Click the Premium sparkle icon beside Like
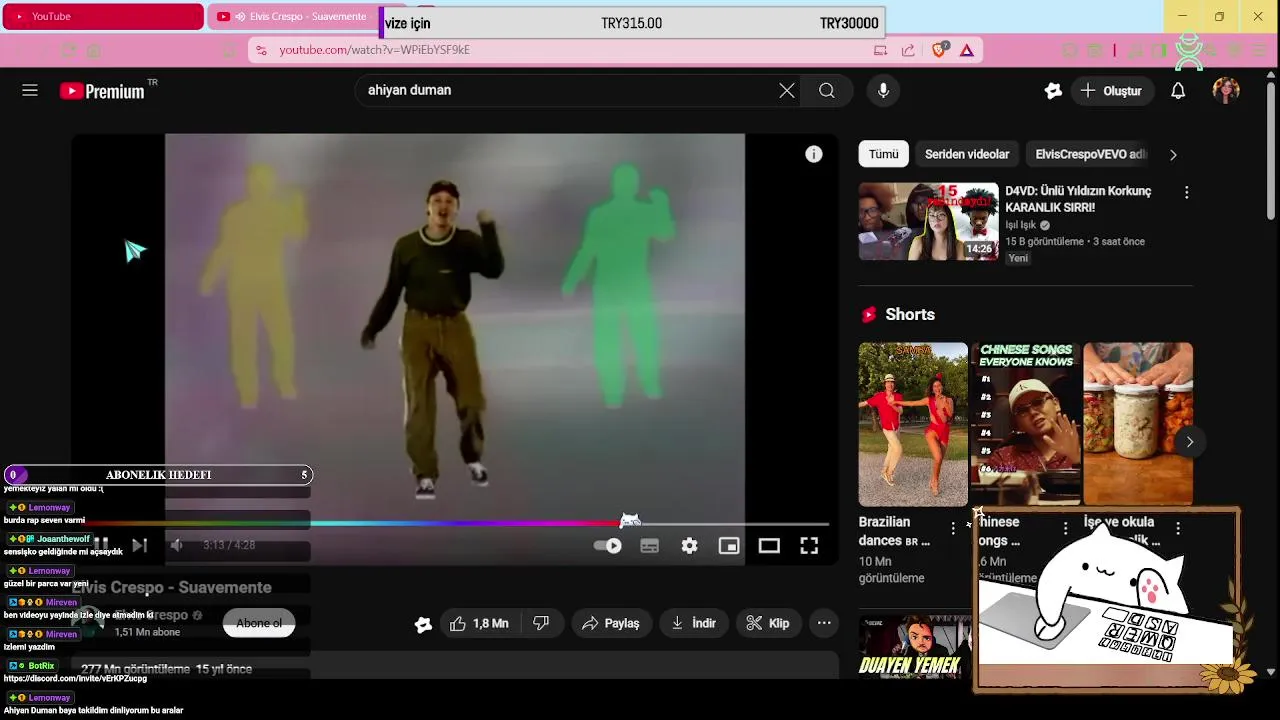Screen dimensions: 1280x720 click(x=423, y=624)
